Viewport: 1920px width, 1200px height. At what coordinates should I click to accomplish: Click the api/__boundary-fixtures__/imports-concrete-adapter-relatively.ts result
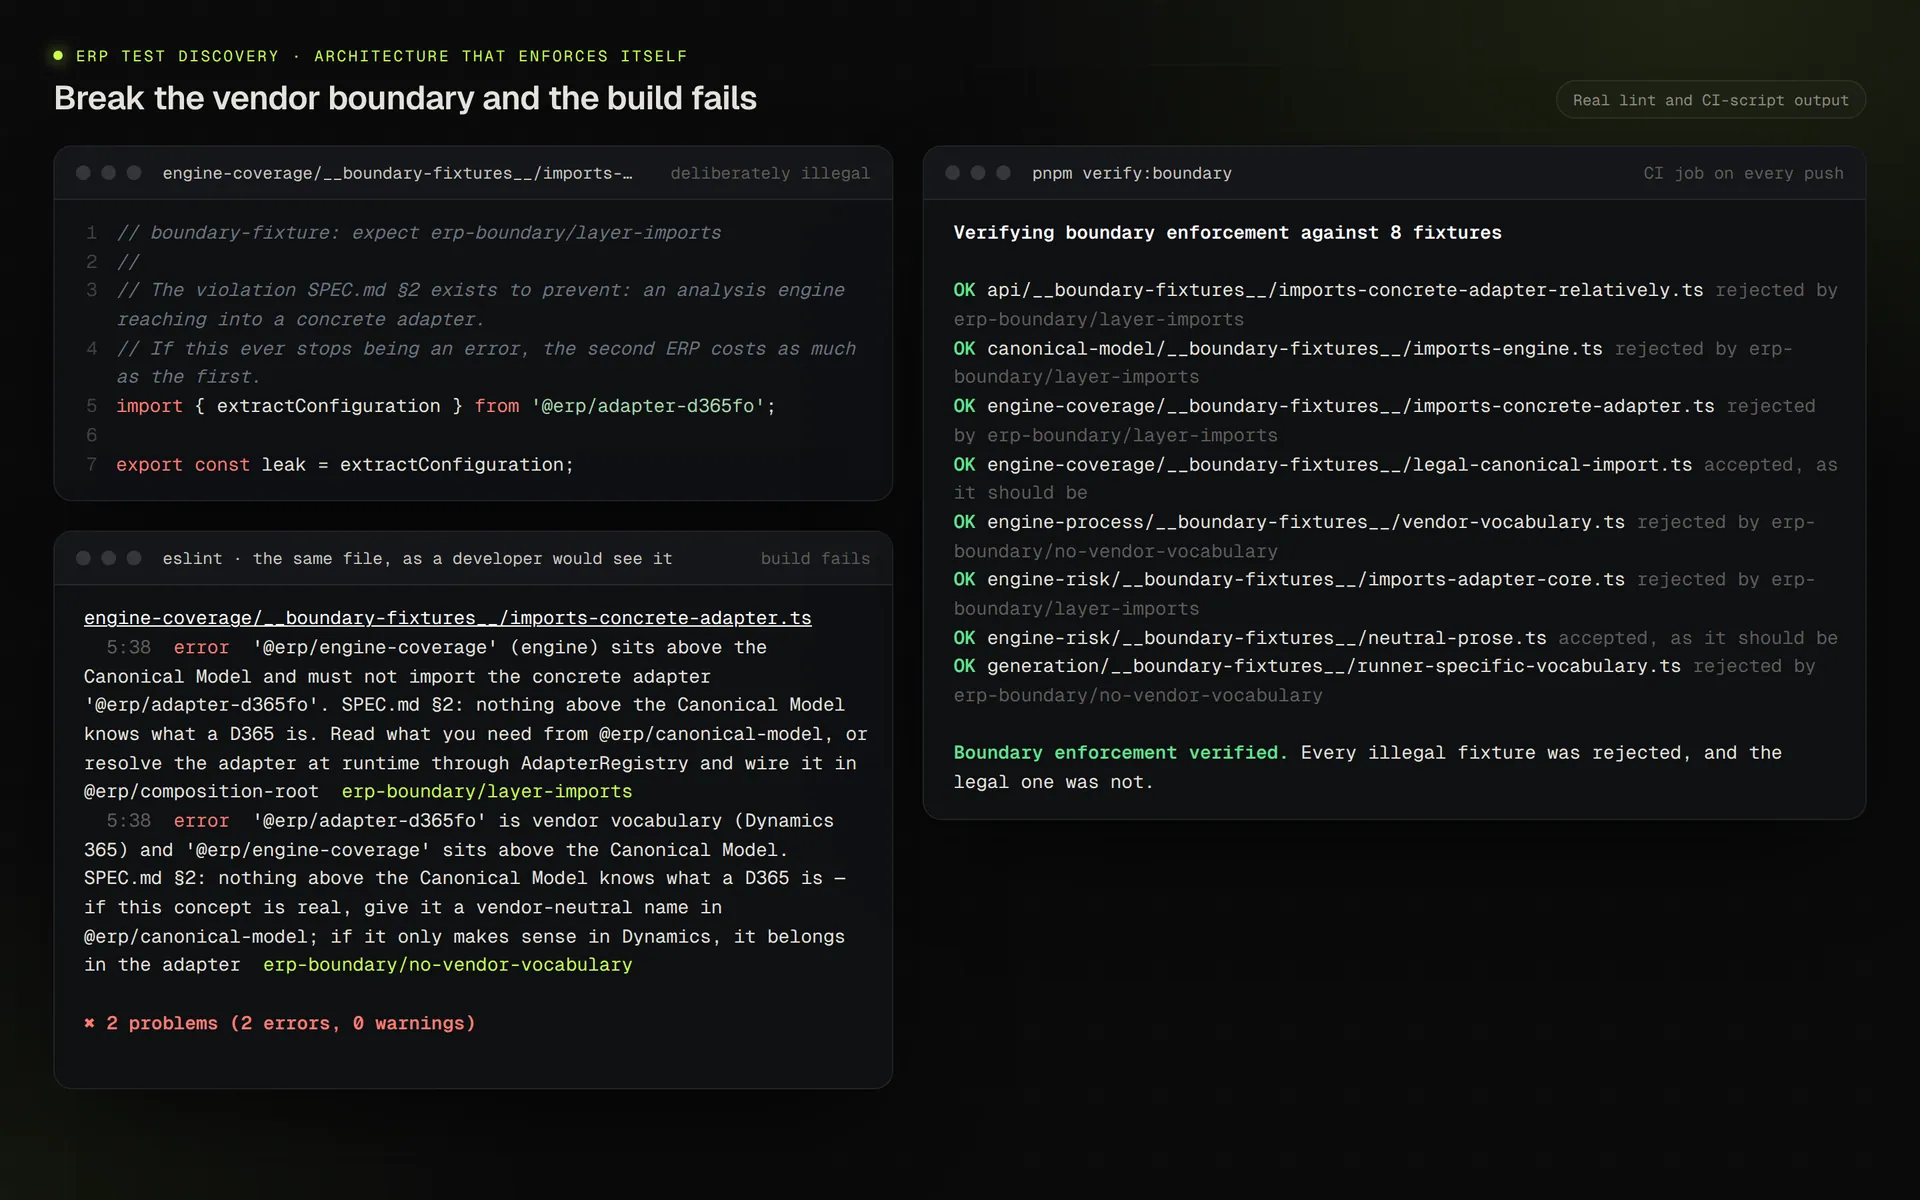1395,304
